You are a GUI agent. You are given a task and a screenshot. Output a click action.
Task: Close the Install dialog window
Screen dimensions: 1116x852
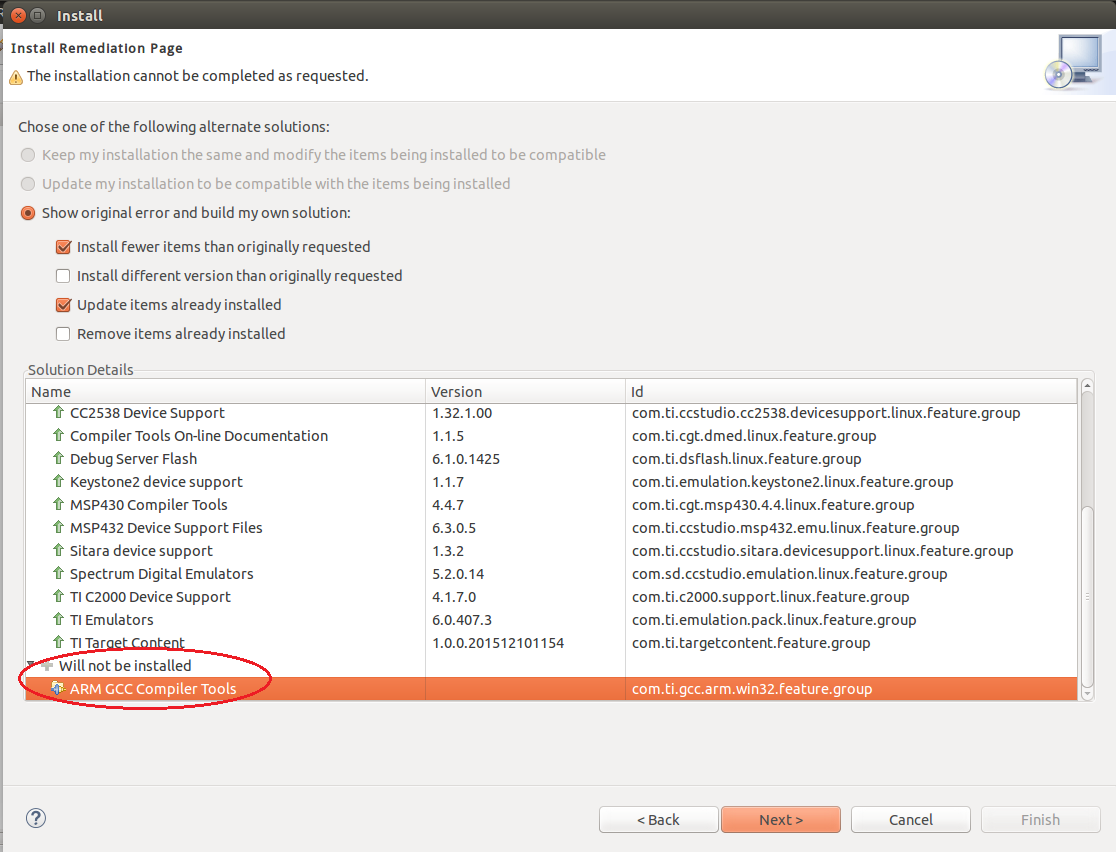(x=19, y=15)
